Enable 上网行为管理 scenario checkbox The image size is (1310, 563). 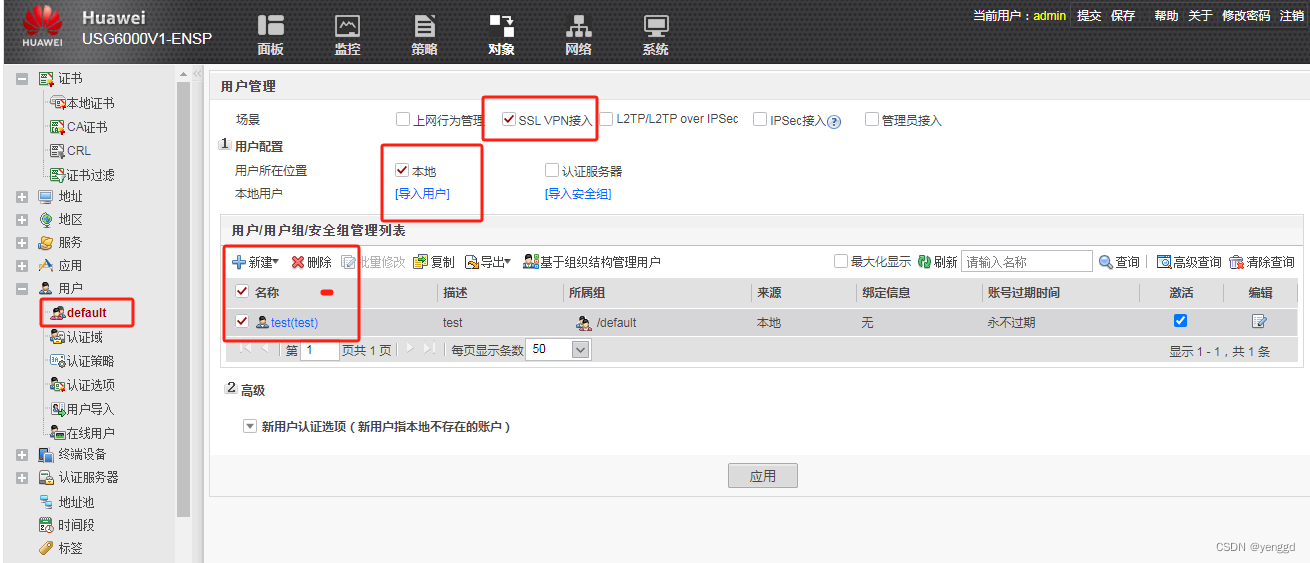(x=403, y=120)
